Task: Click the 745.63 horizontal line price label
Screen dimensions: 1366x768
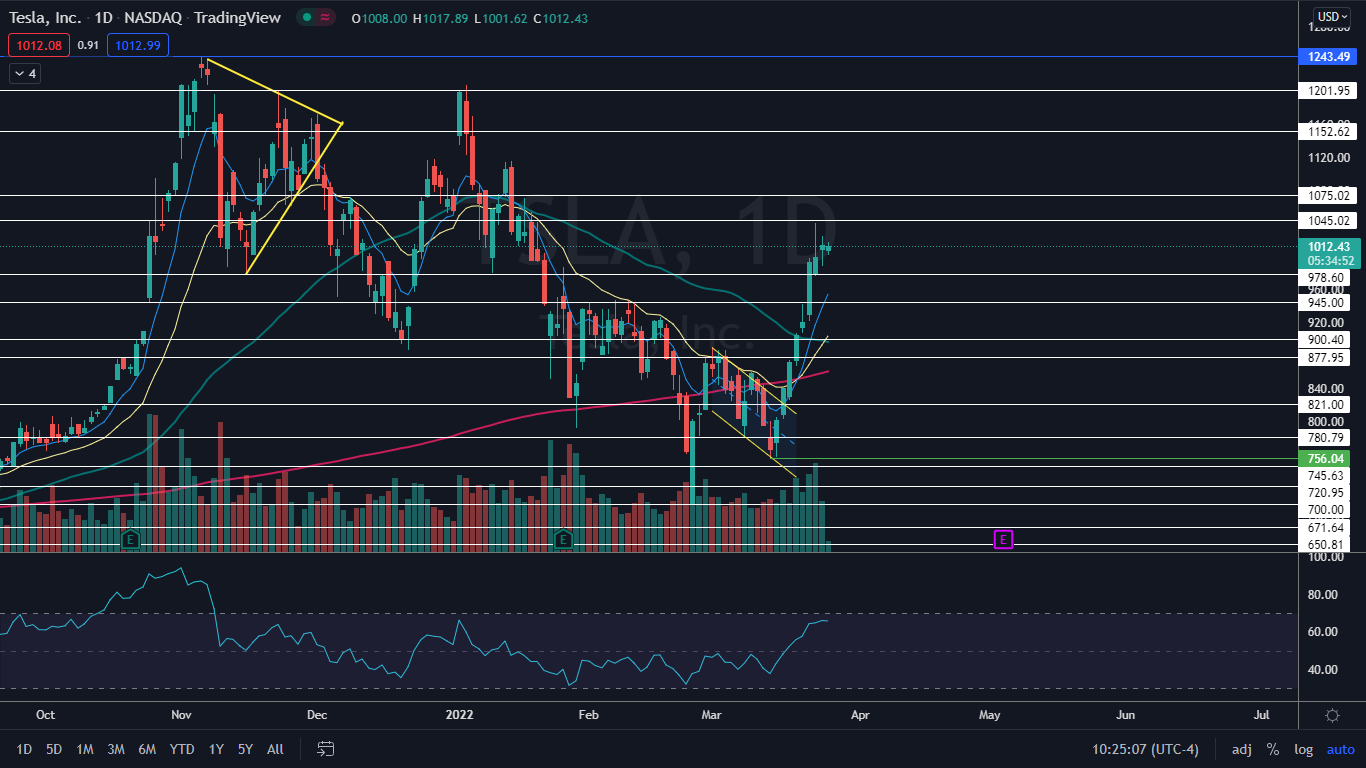Action: pyautogui.click(x=1326, y=476)
